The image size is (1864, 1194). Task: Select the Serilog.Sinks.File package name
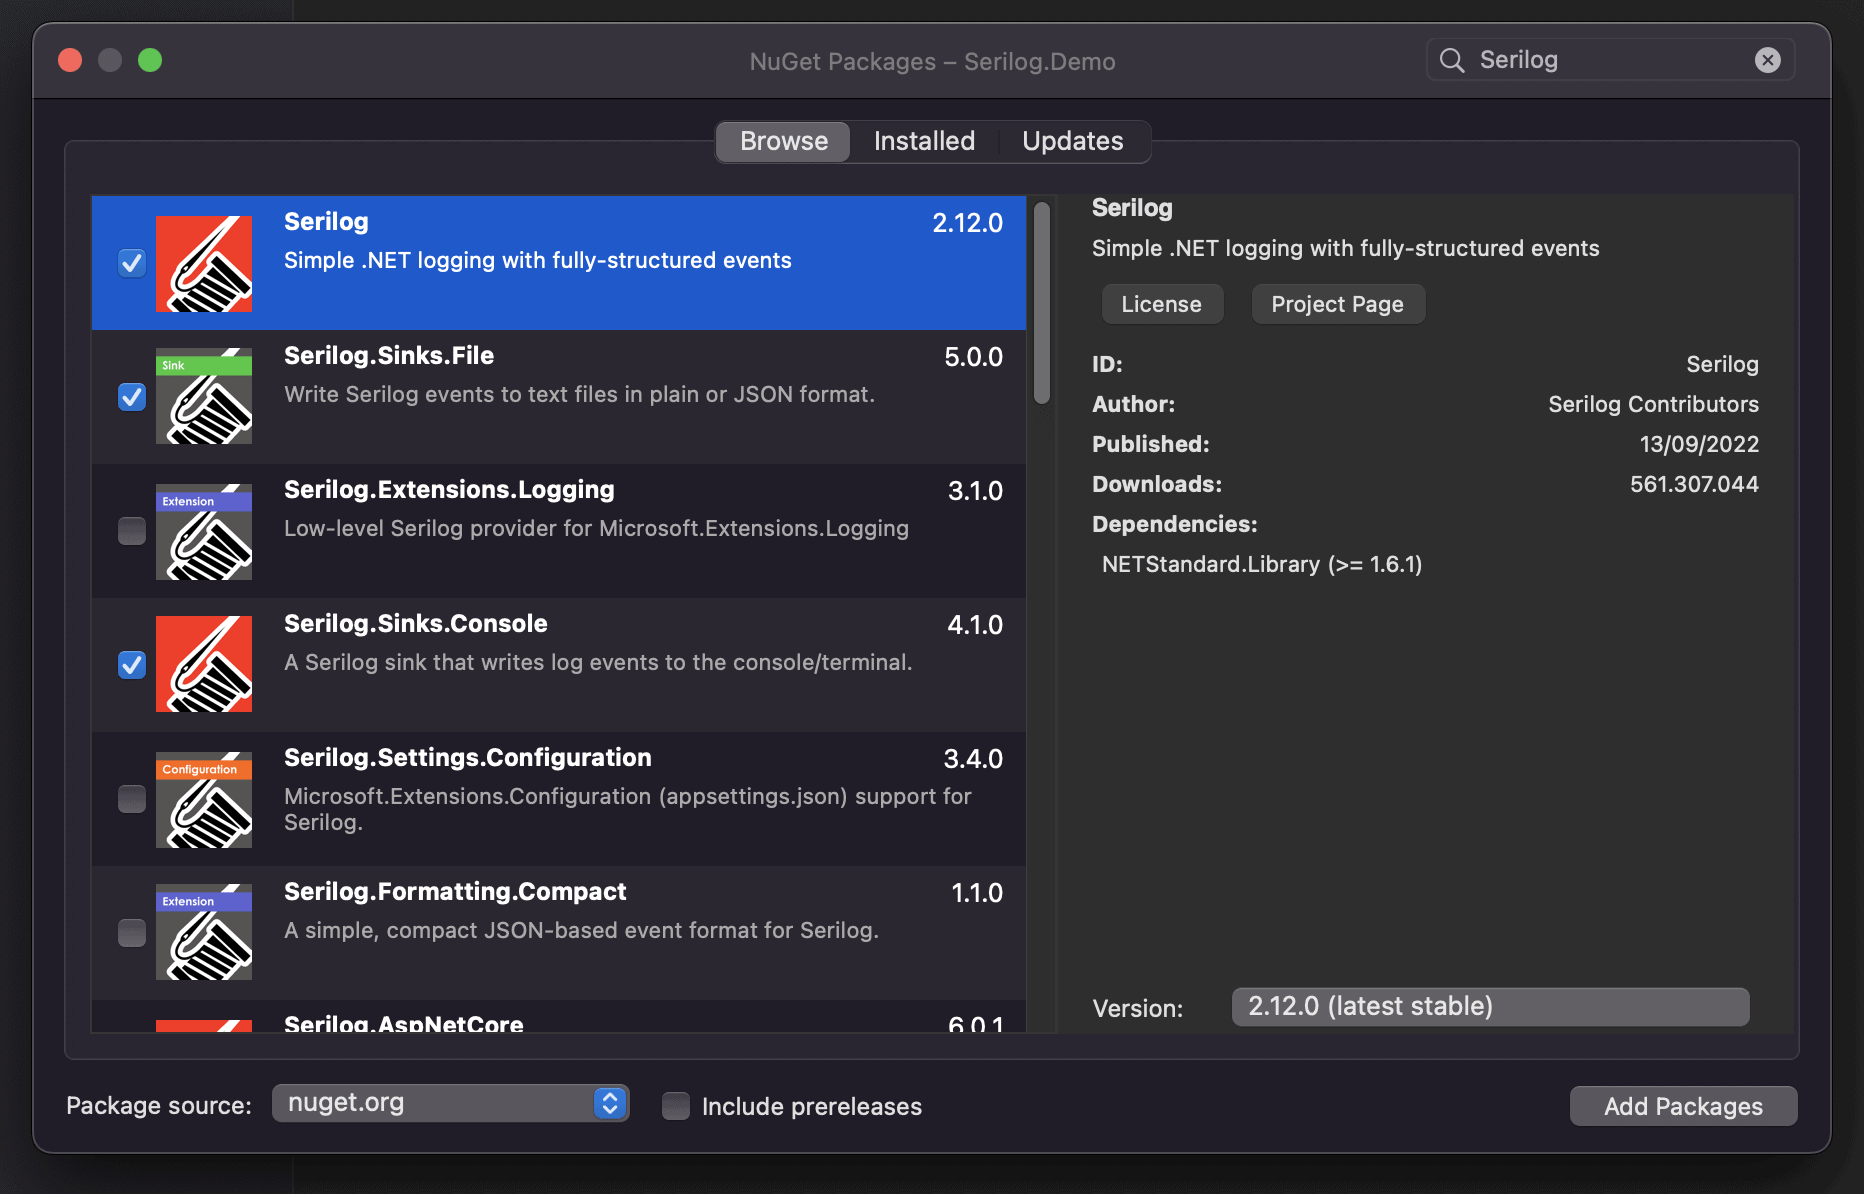coord(389,356)
